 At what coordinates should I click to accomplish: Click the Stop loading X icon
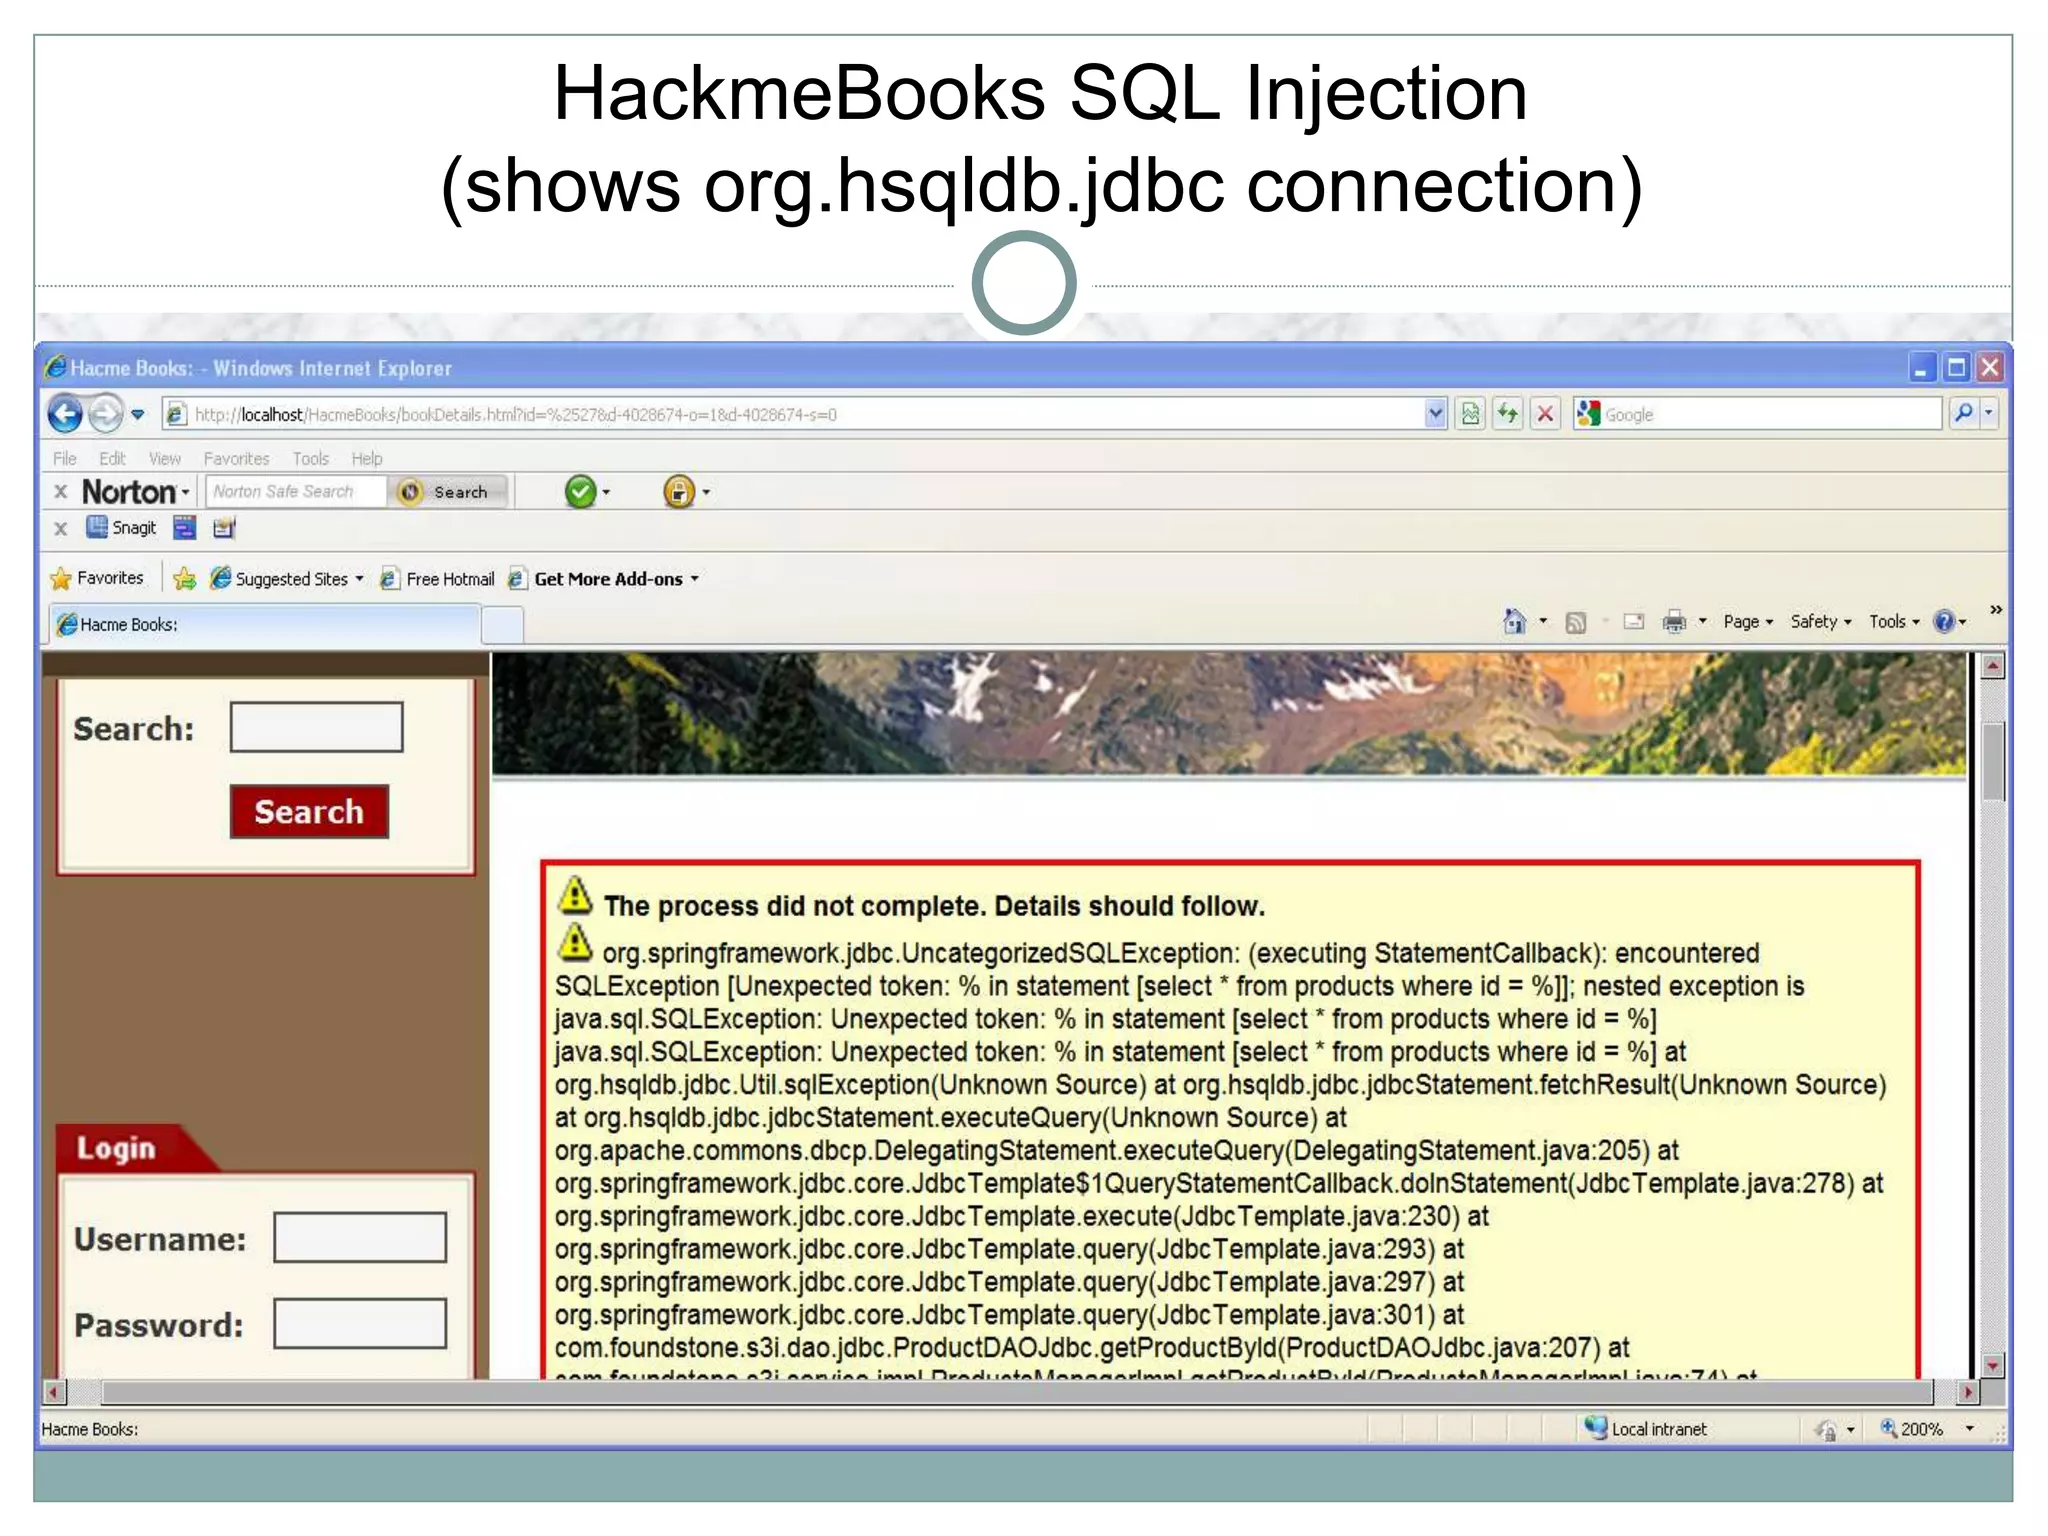tap(1545, 414)
